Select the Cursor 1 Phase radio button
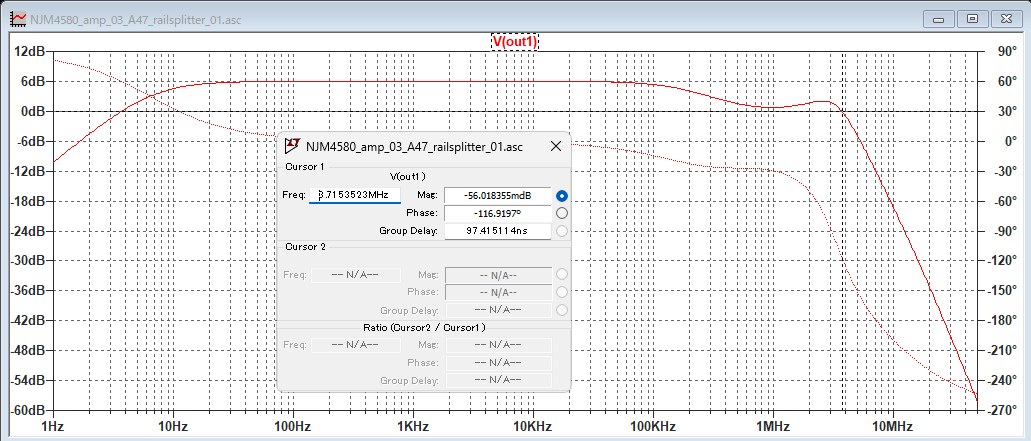This screenshot has height=441, width=1031. click(562, 213)
